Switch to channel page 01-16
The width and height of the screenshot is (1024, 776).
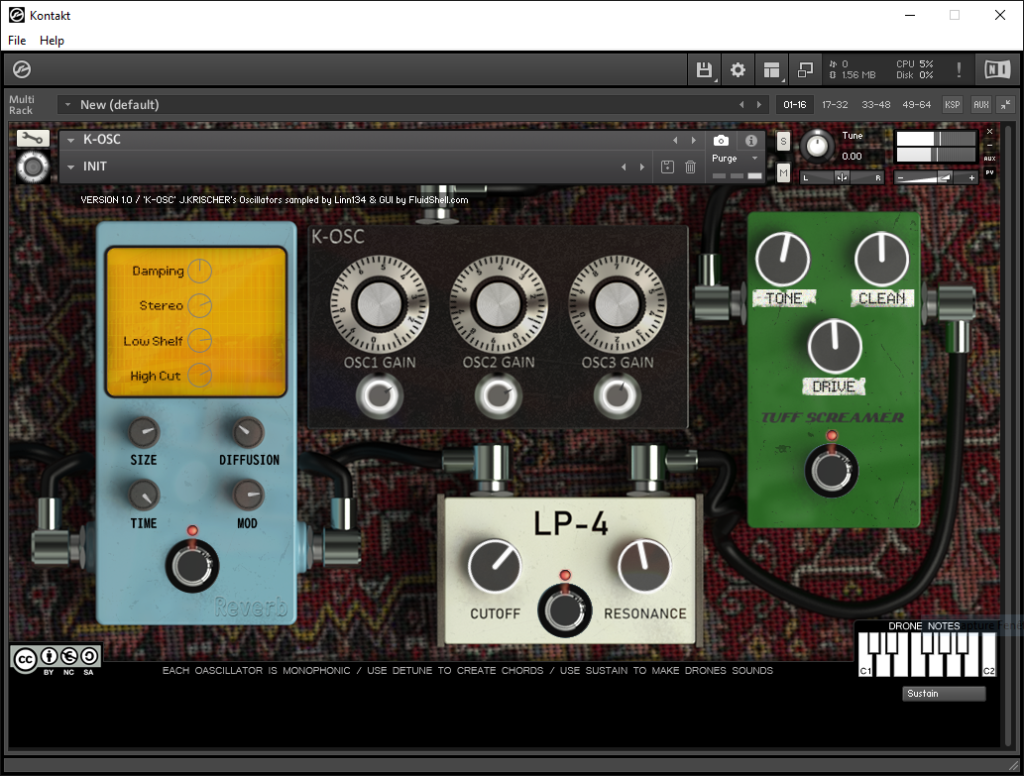point(795,105)
